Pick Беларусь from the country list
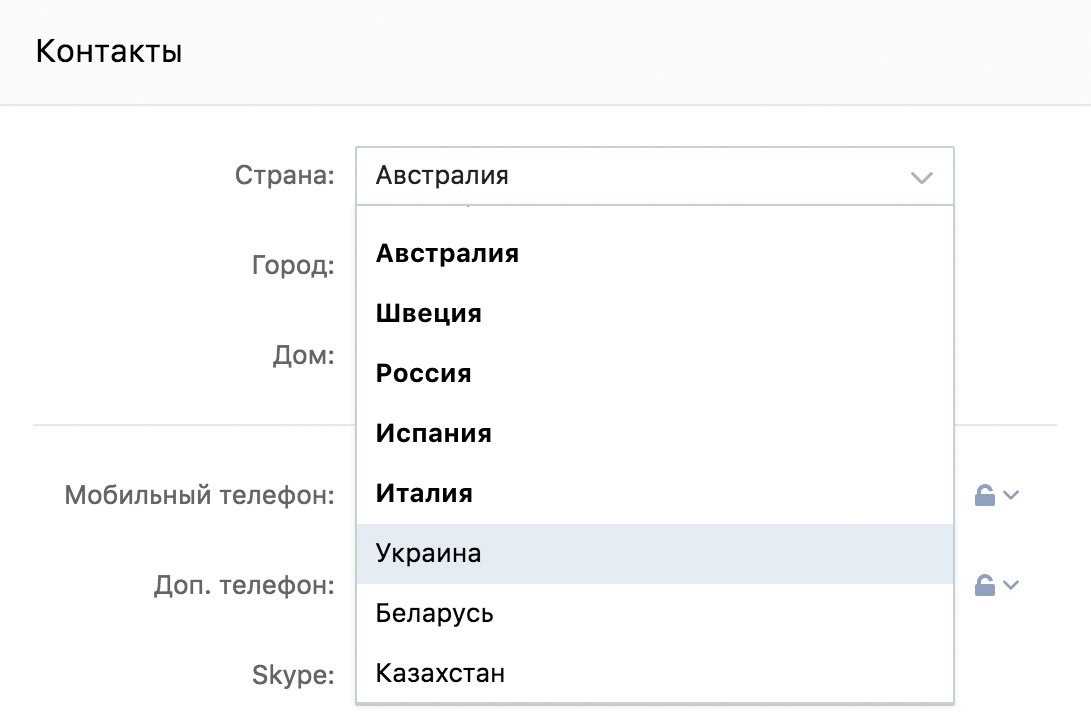This screenshot has height=724, width=1091. click(x=435, y=614)
